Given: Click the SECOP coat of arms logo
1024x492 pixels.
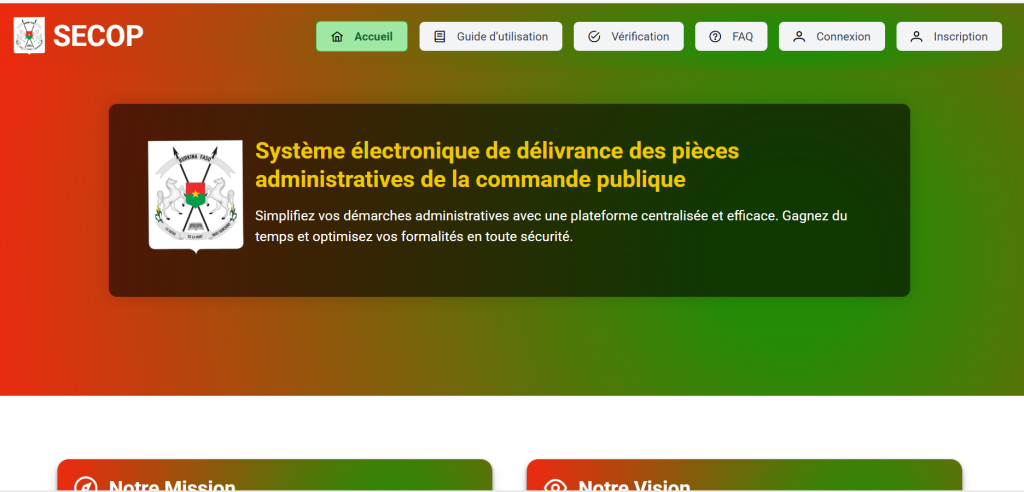Looking at the screenshot, I should (x=29, y=36).
